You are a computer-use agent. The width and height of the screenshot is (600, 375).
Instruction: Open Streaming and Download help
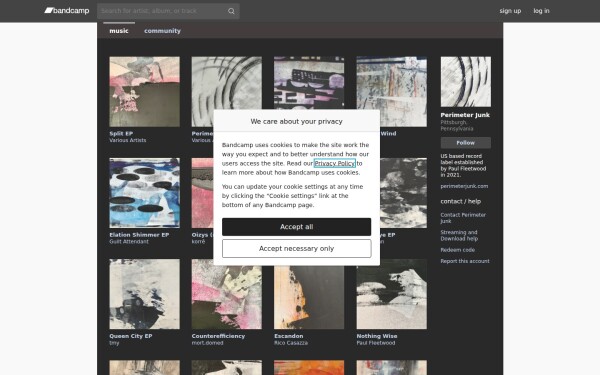(x=459, y=235)
